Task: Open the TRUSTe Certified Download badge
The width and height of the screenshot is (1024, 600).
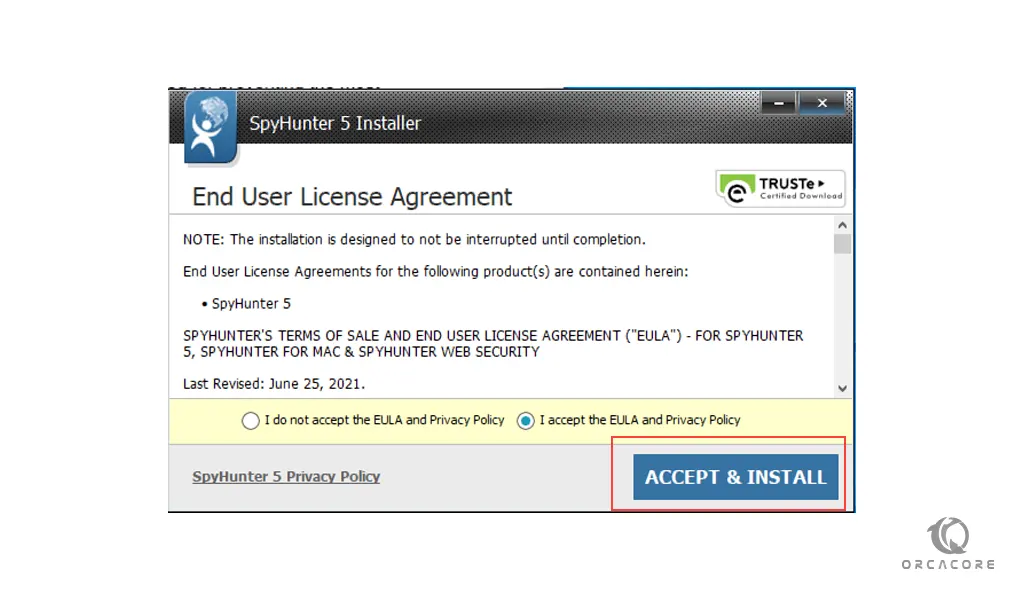Action: [x=780, y=189]
